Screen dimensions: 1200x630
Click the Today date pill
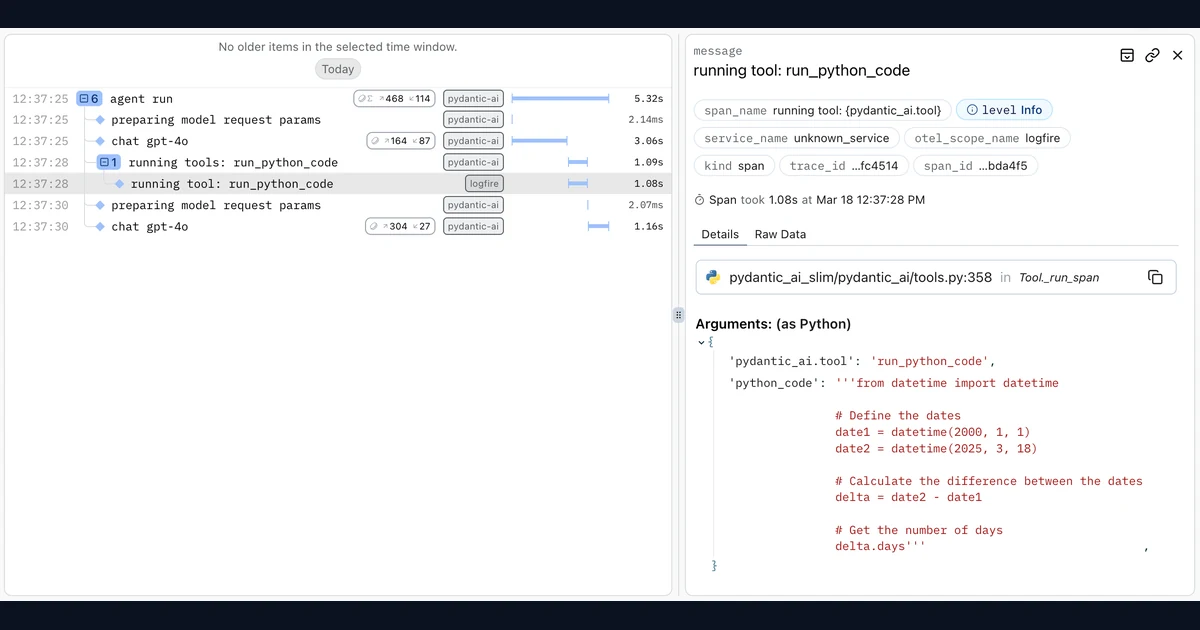coord(338,69)
